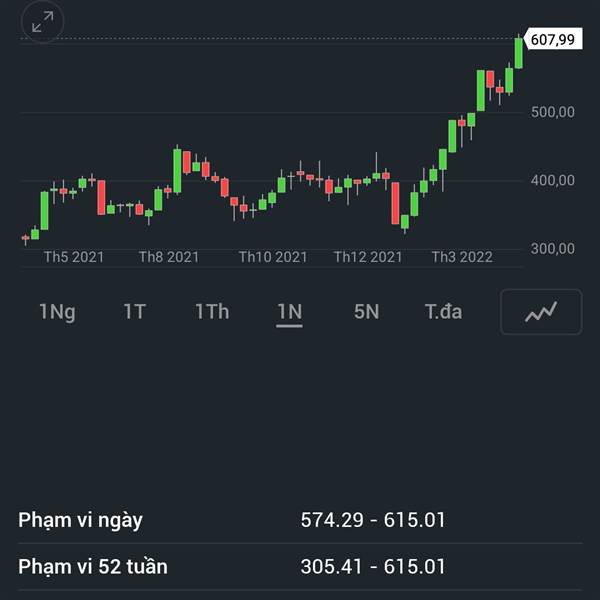Image resolution: width=600 pixels, height=600 pixels.
Task: Tap the 400,00 price axis label
Action: [x=553, y=180]
